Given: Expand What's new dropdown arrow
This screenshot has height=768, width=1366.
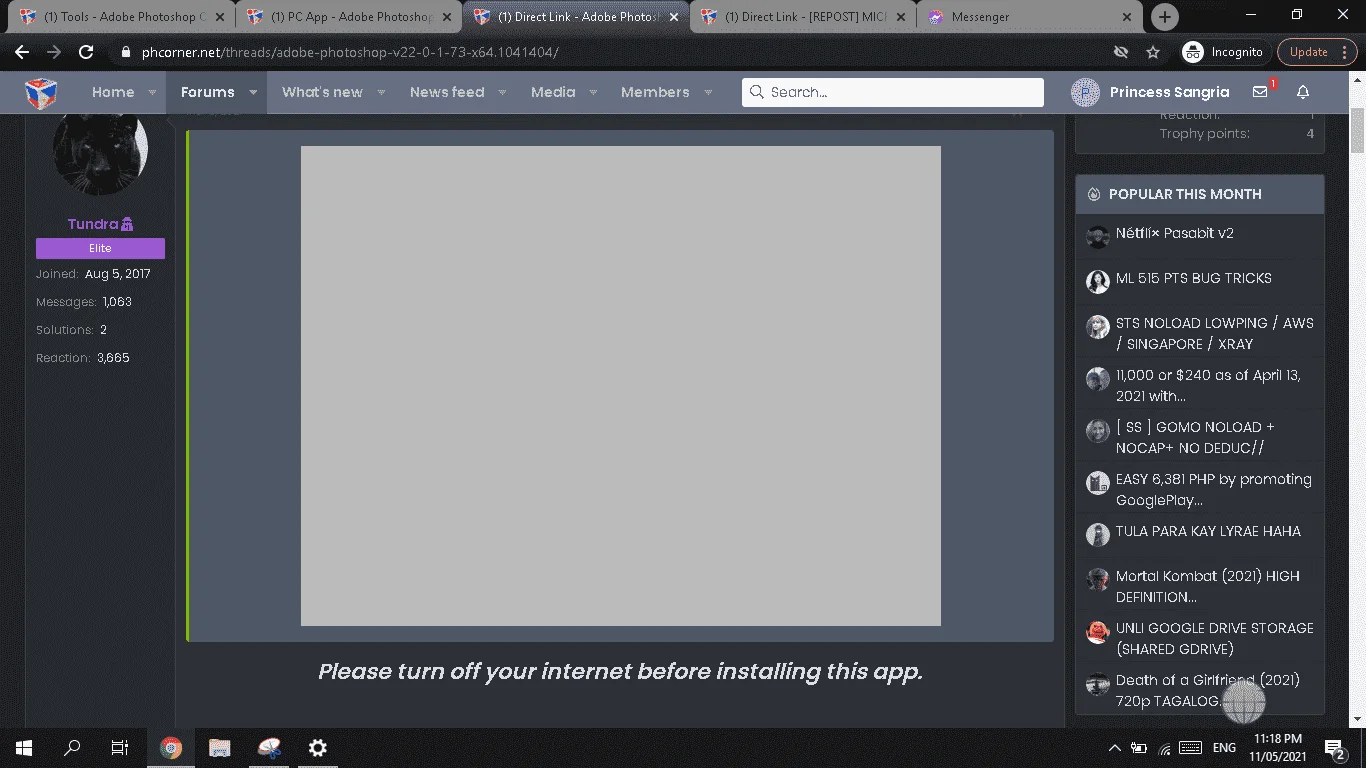Looking at the screenshot, I should [381, 92].
